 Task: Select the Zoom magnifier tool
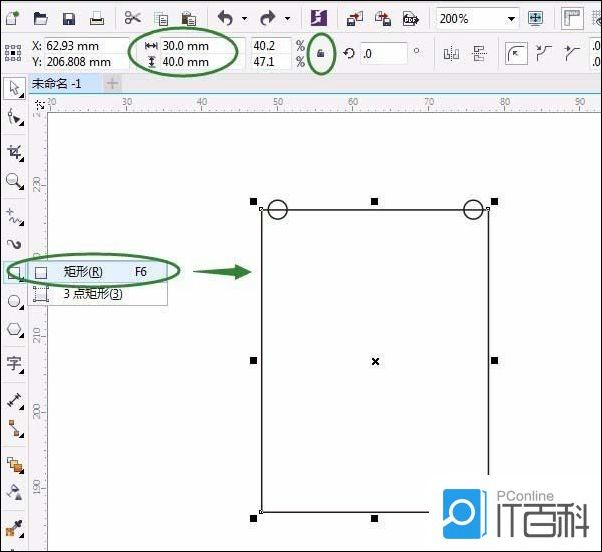pyautogui.click(x=15, y=181)
